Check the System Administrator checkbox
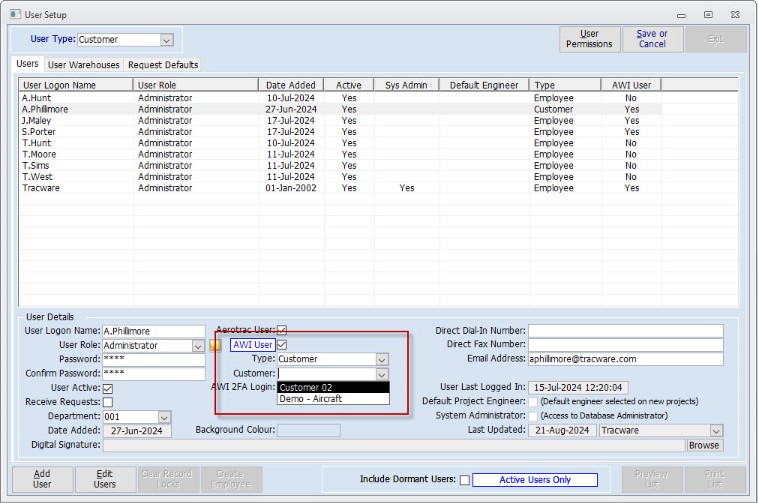Image resolution: width=758 pixels, height=503 pixels. click(533, 416)
